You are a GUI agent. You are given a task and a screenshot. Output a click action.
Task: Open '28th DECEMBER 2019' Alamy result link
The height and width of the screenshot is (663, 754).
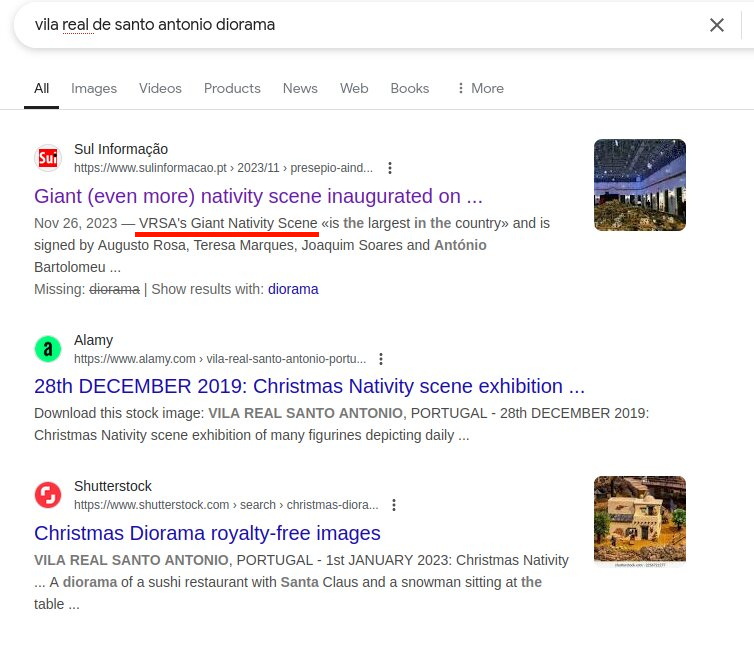309,386
